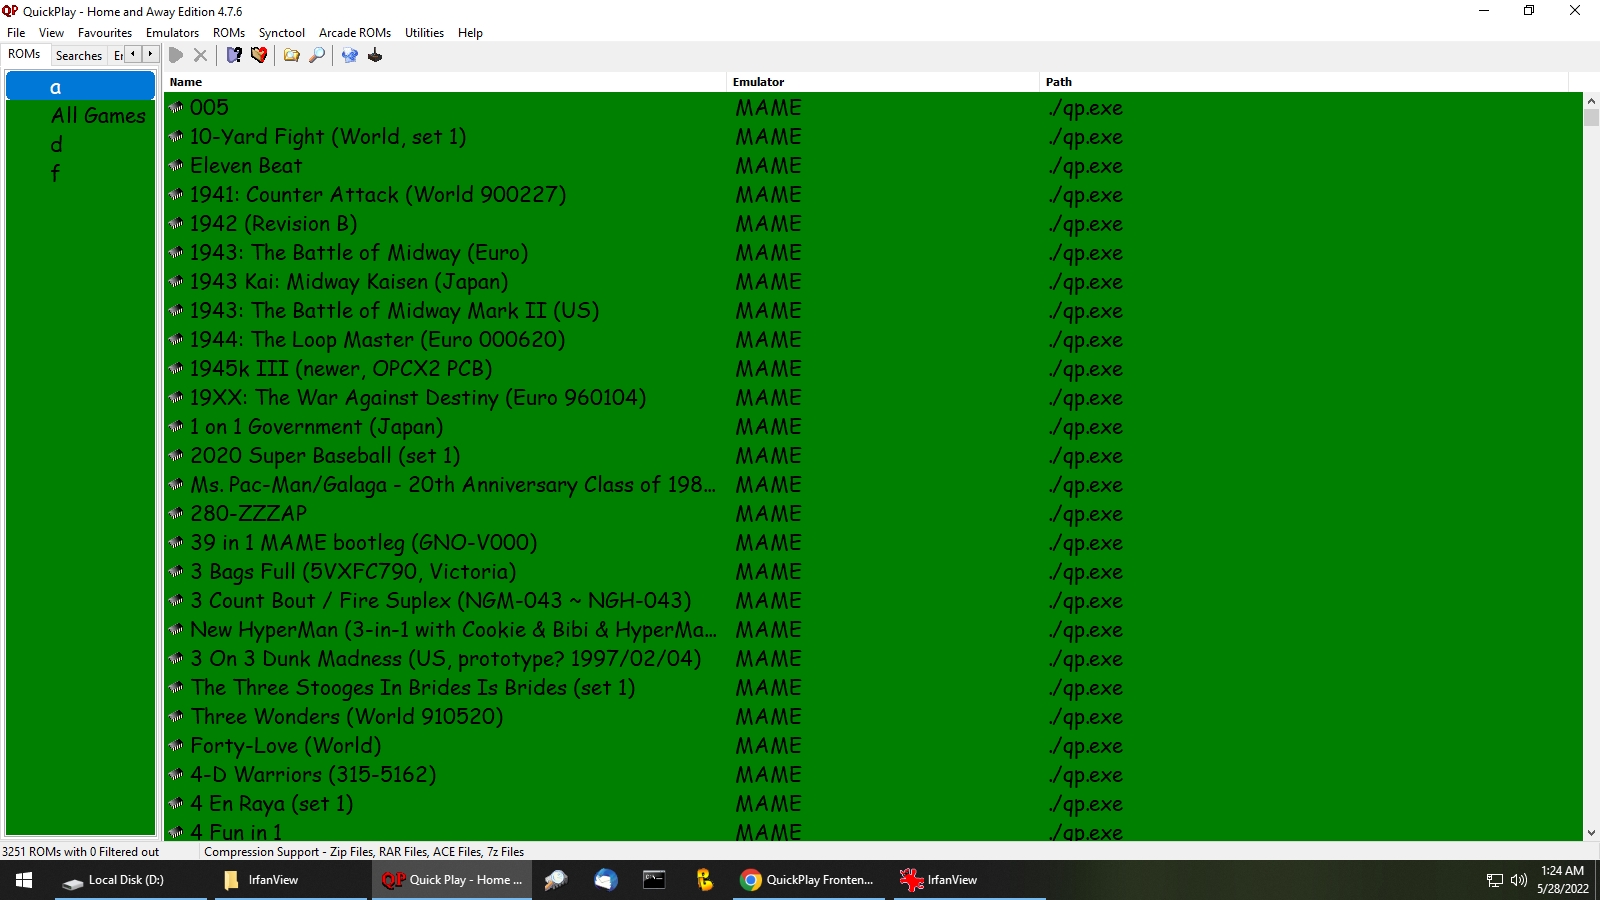Switch to the Searches tab

79,56
